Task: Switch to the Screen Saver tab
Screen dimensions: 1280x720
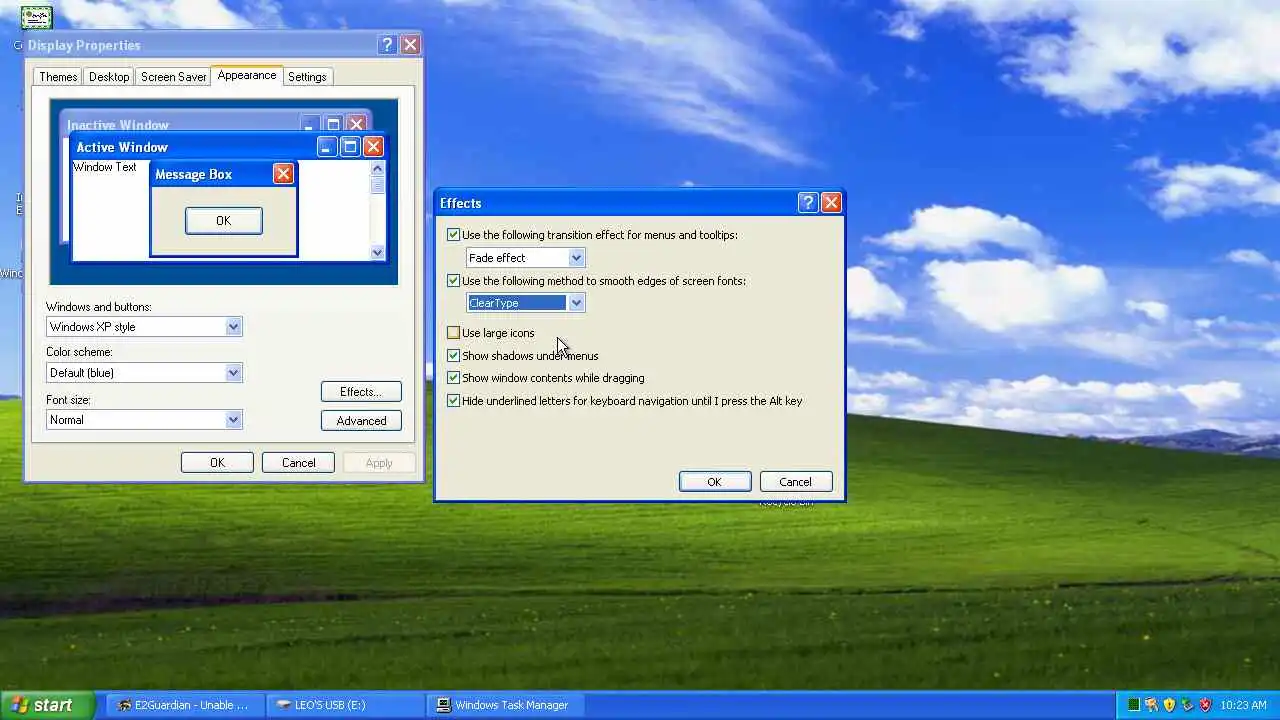Action: tap(173, 77)
